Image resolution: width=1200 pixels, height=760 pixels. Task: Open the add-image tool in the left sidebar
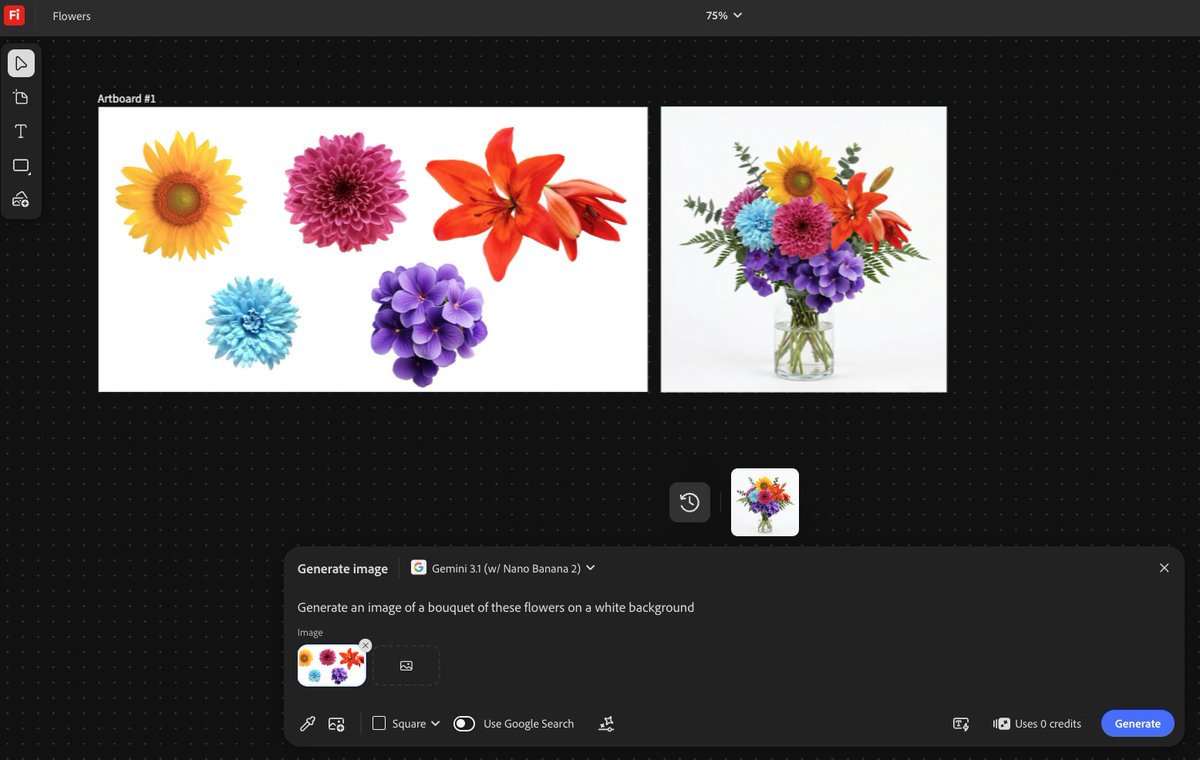[x=21, y=198]
